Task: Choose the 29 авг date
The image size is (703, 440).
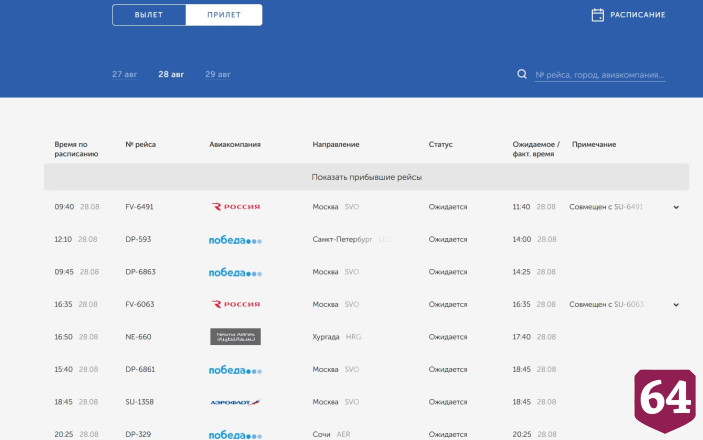Action: (218, 74)
